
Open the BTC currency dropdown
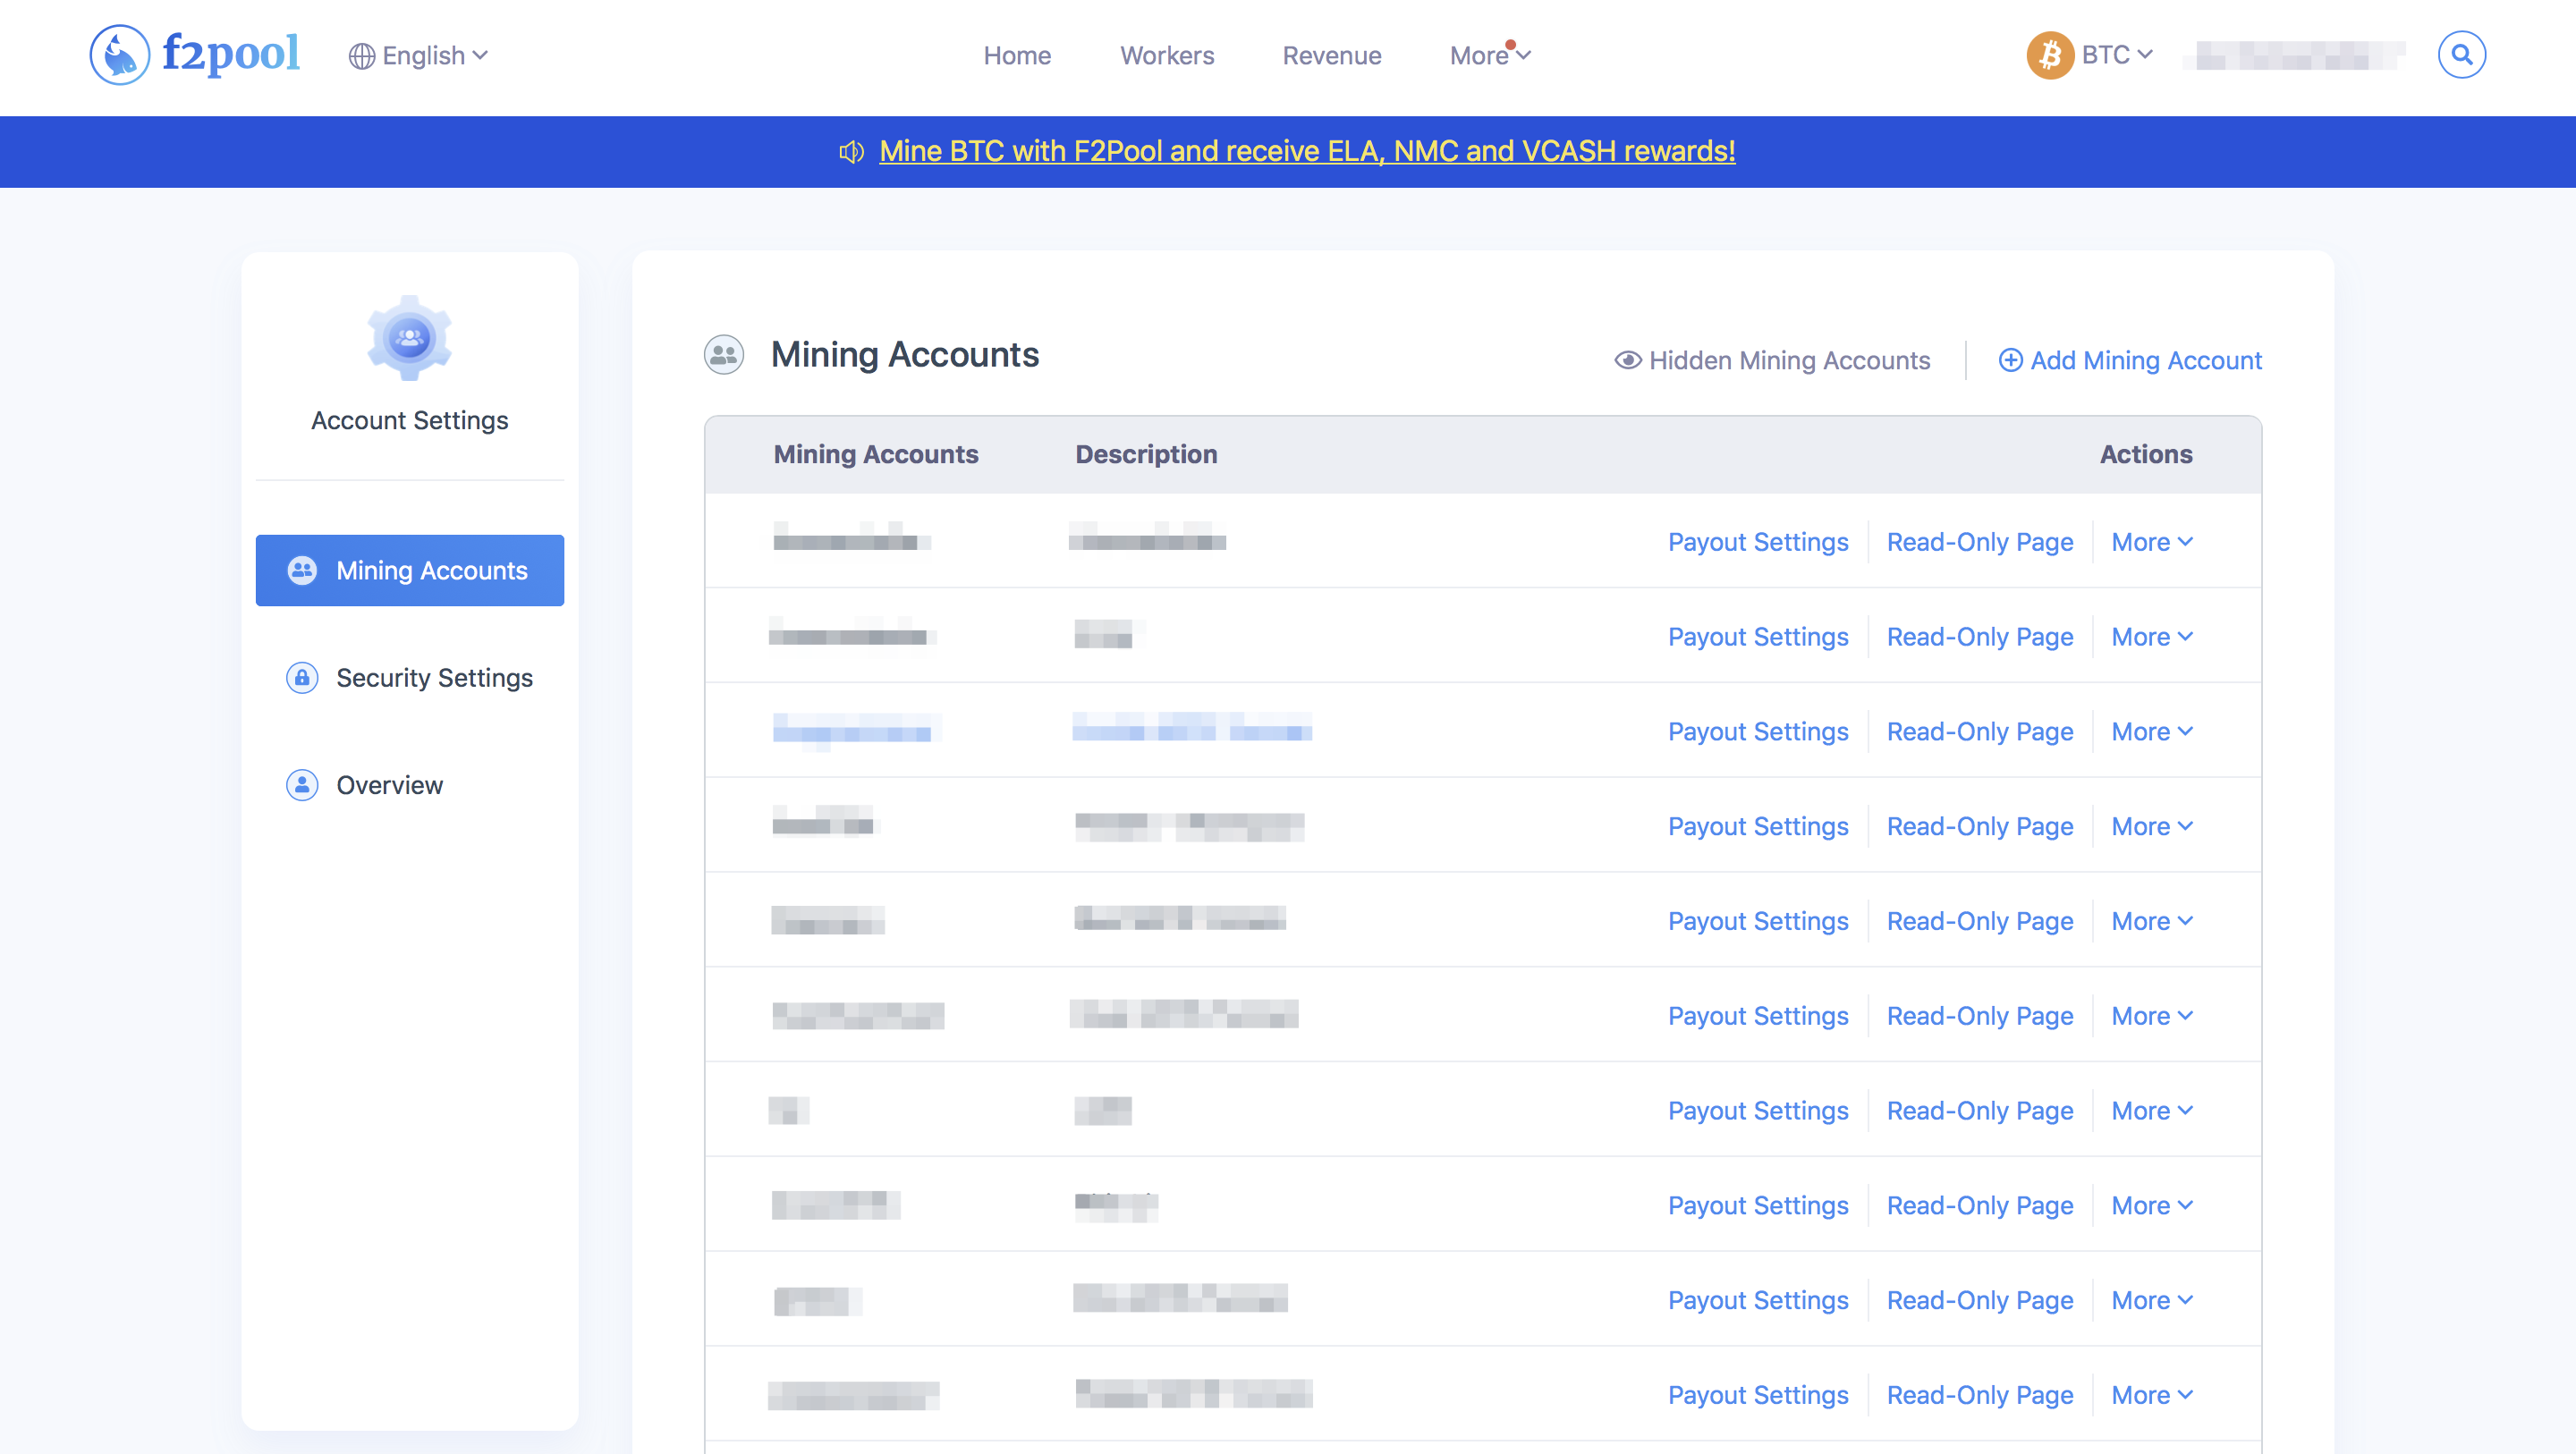click(2117, 55)
